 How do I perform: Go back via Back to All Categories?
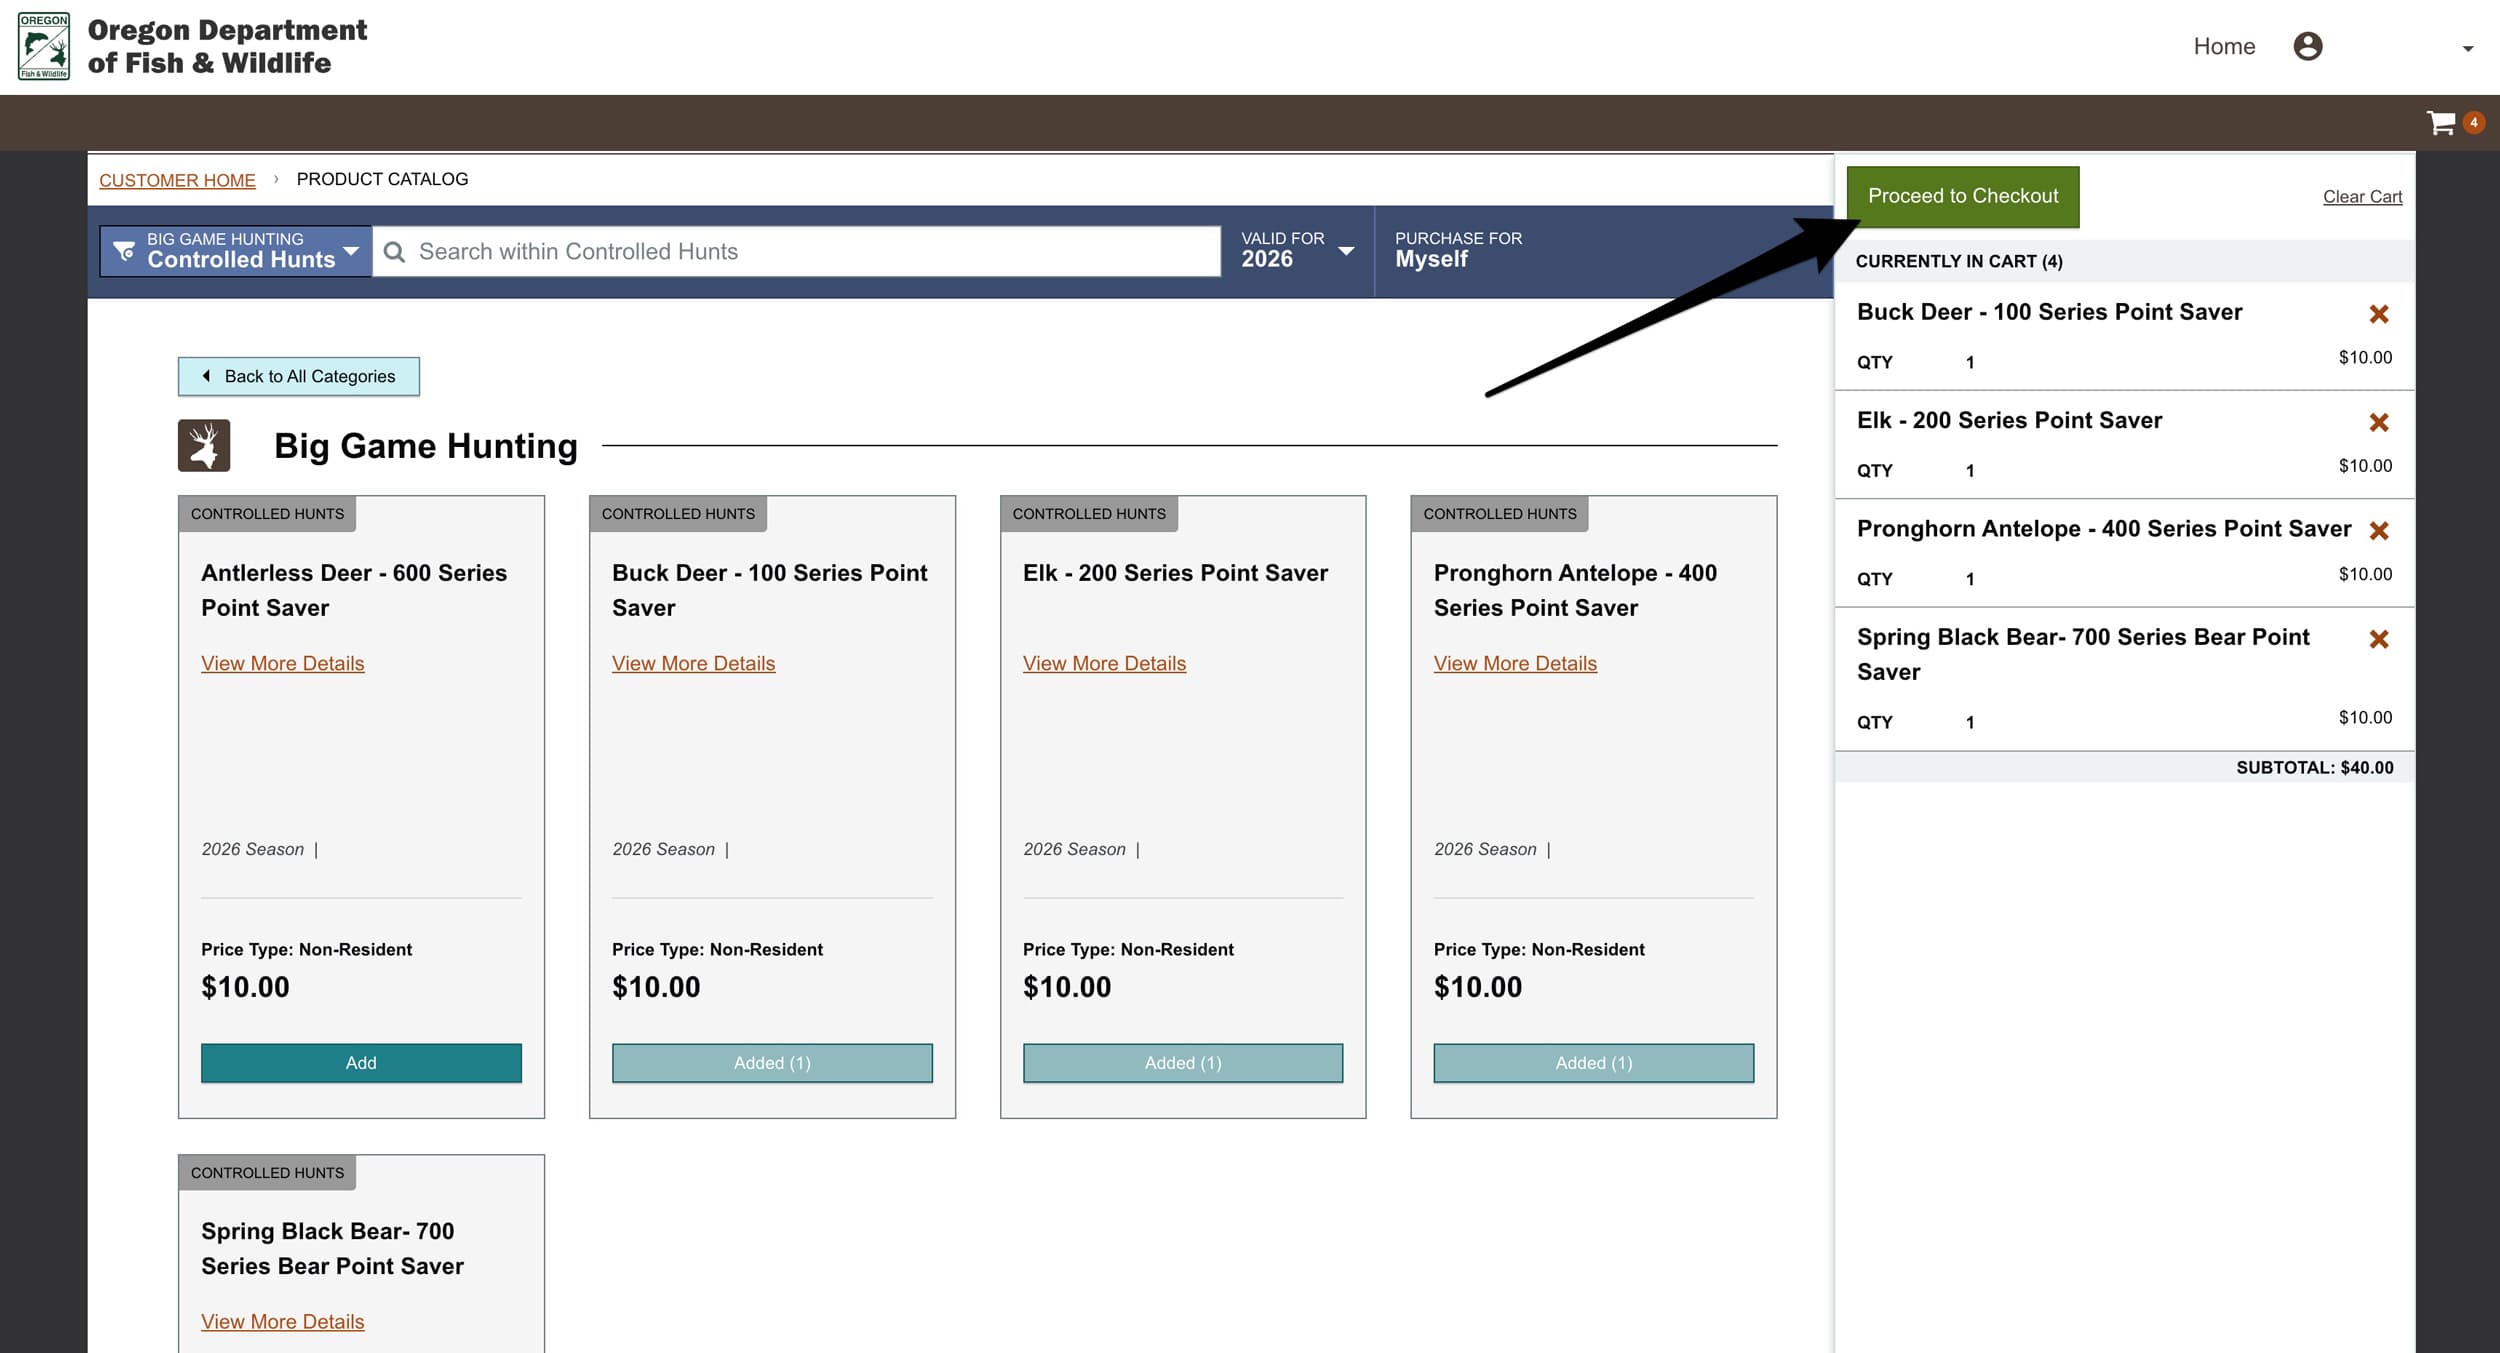tap(299, 376)
